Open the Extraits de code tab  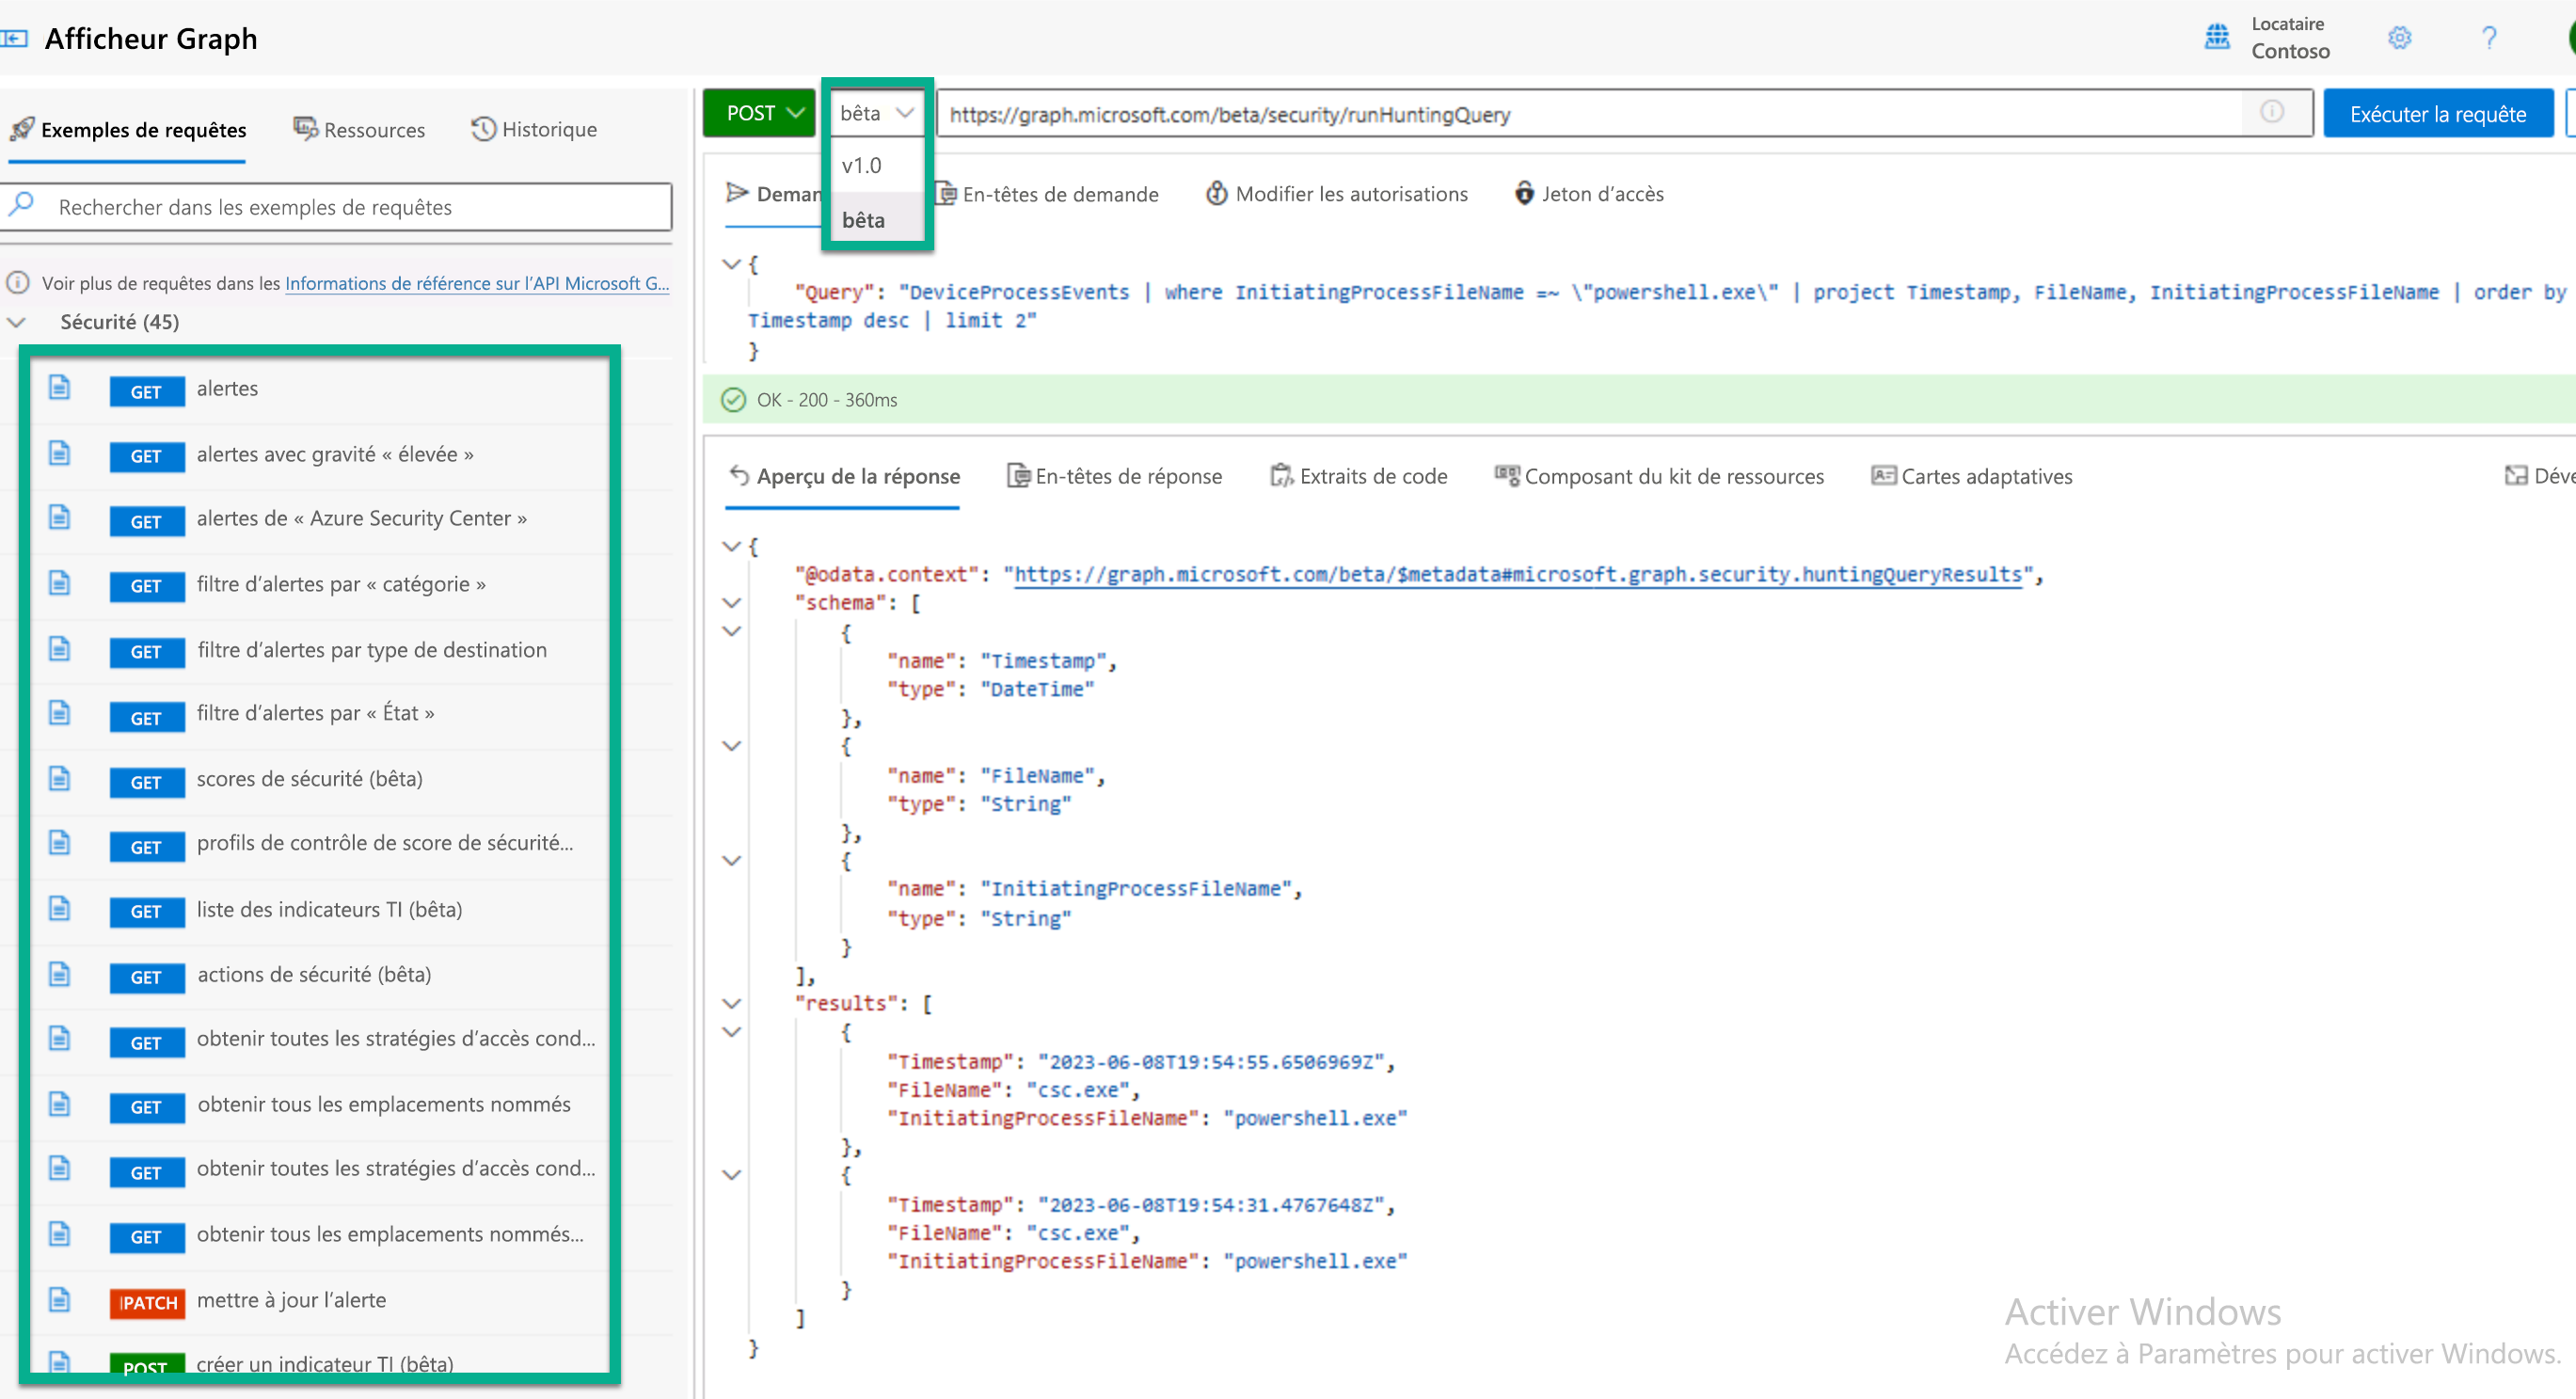(x=1358, y=476)
